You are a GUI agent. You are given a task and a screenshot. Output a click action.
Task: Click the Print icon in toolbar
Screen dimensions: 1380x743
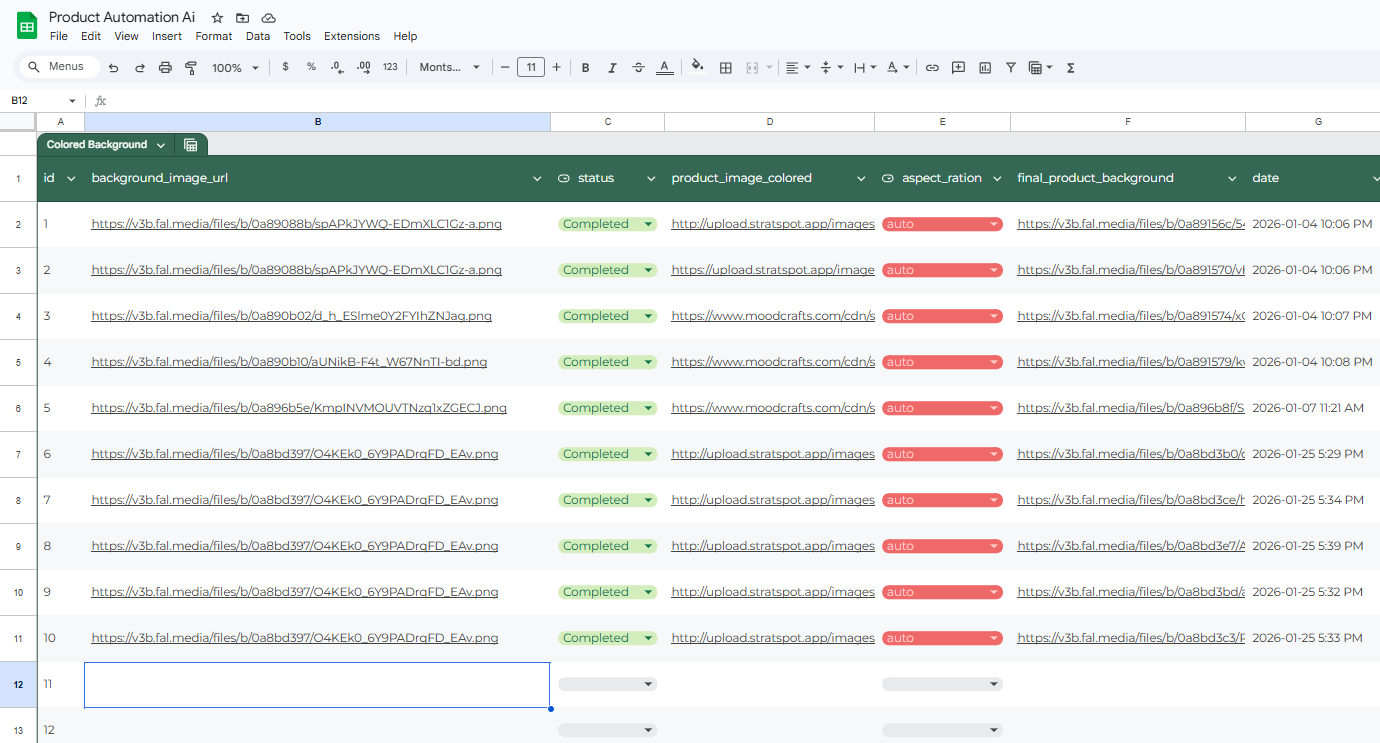pyautogui.click(x=165, y=68)
